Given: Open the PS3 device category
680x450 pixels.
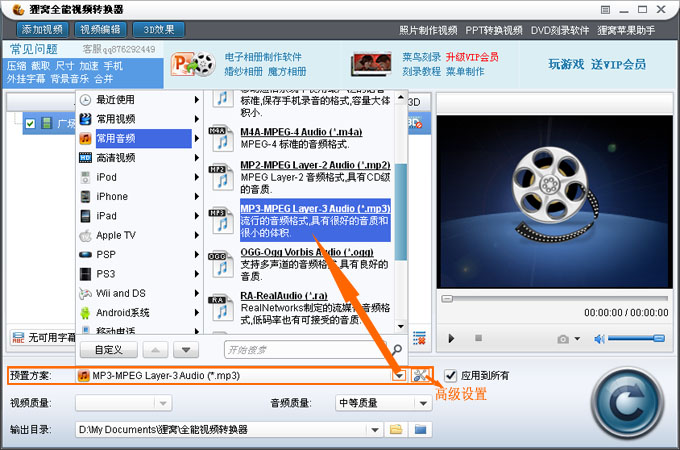Looking at the screenshot, I should pos(139,274).
